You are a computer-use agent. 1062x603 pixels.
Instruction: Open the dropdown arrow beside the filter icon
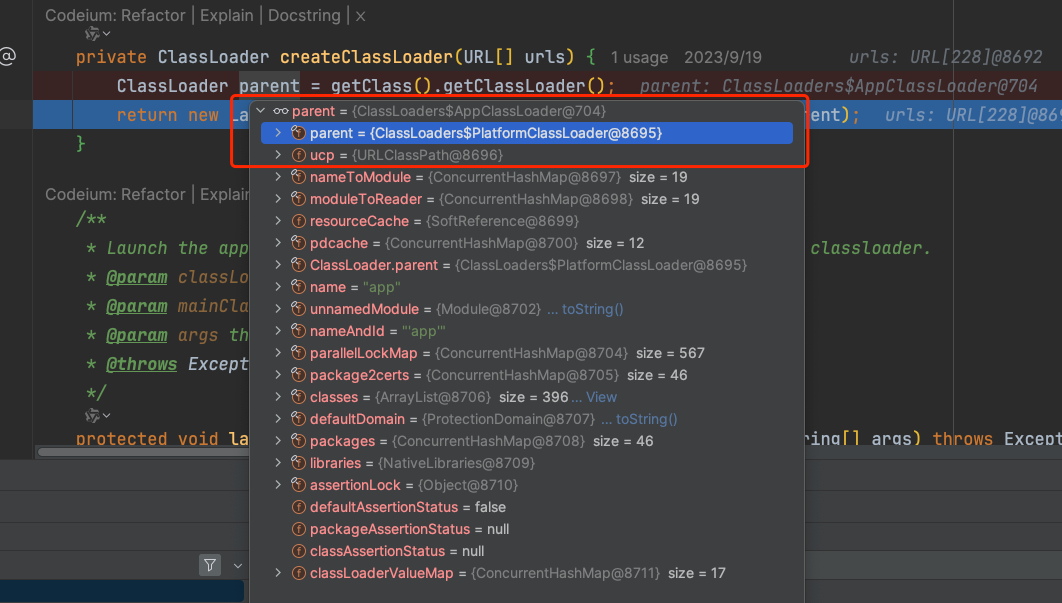237,565
